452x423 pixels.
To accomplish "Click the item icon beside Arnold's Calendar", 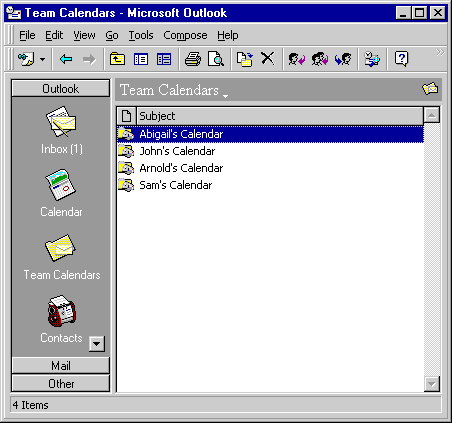I will point(126,168).
